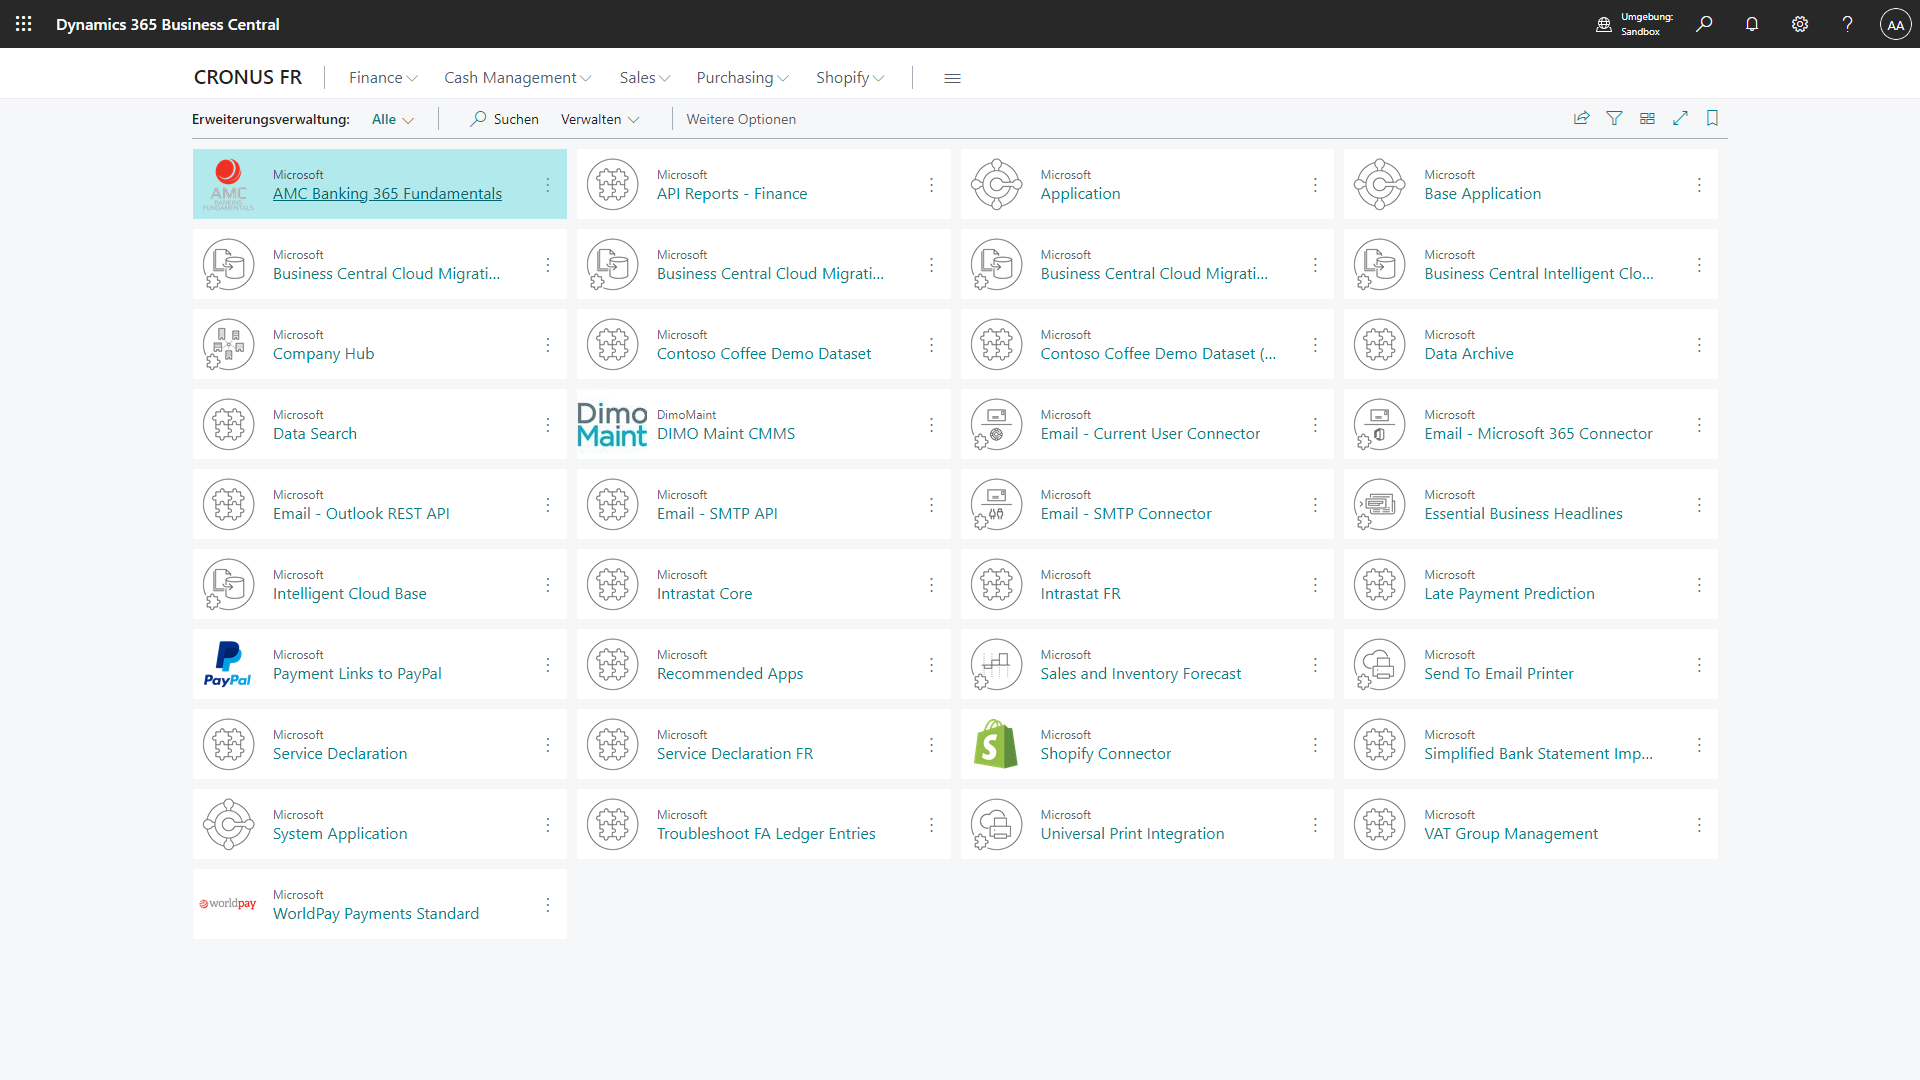Open the three-dot menu for DIMO Maint CMMS
The height and width of the screenshot is (1080, 1920).
(931, 425)
